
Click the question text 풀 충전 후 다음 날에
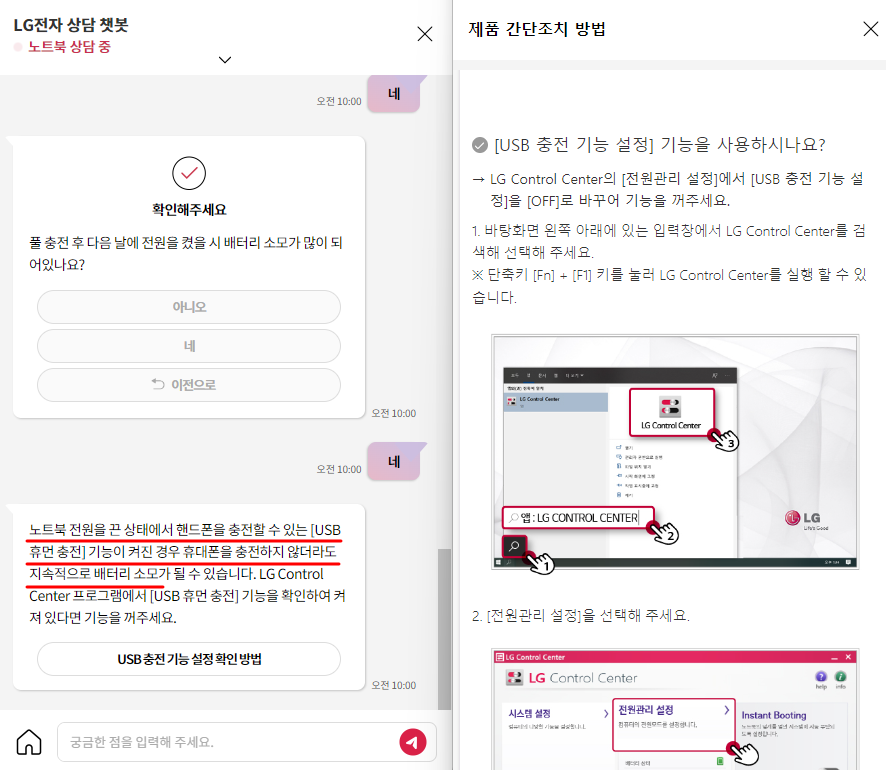[186, 254]
